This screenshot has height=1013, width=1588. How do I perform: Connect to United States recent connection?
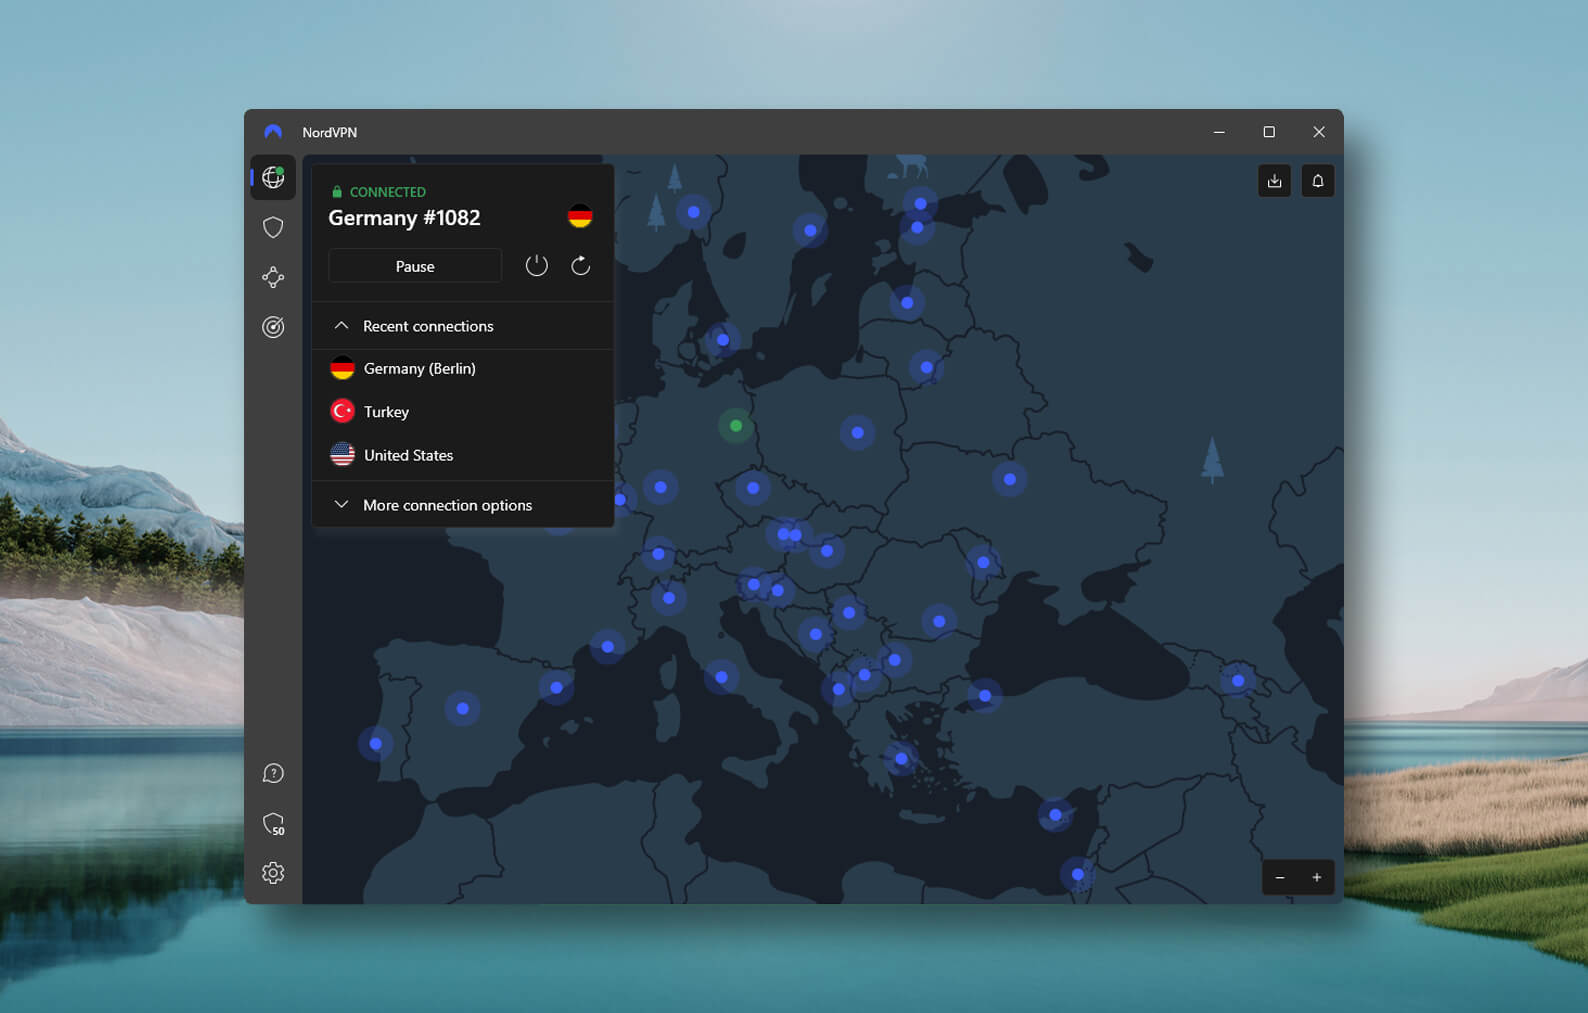point(462,455)
